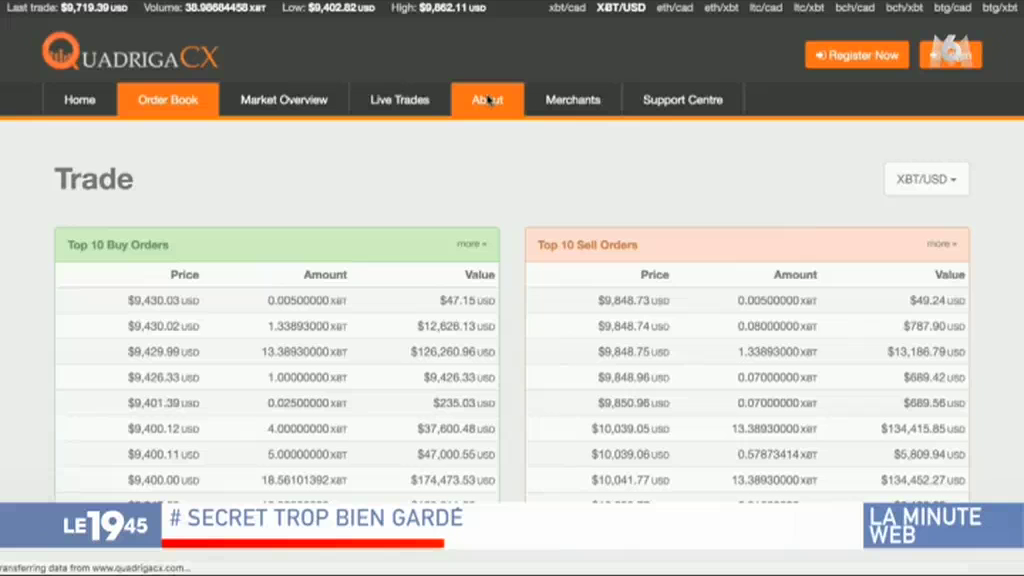The width and height of the screenshot is (1024, 576).
Task: Click the QuadrigaCX logo
Action: click(130, 52)
